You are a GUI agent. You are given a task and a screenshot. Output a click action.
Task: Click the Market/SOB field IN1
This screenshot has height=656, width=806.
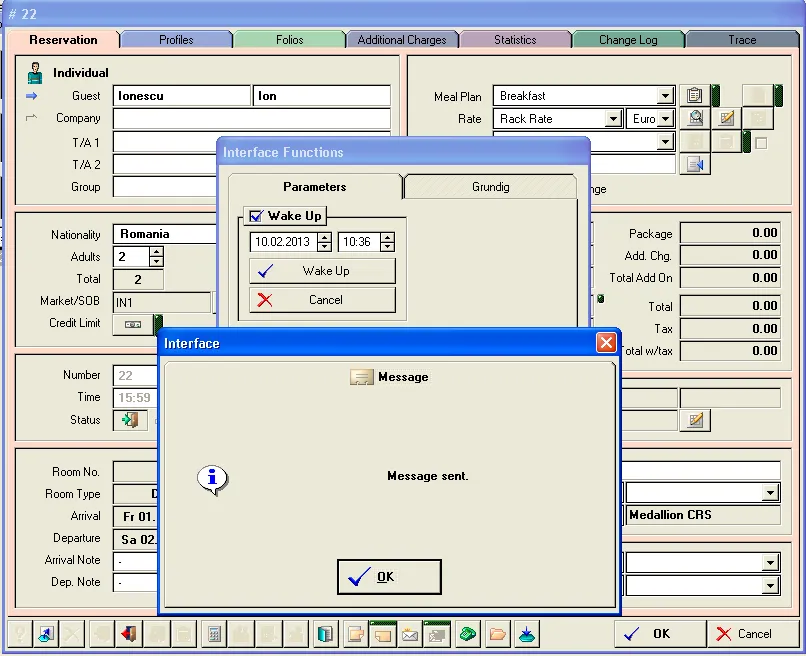coord(161,302)
